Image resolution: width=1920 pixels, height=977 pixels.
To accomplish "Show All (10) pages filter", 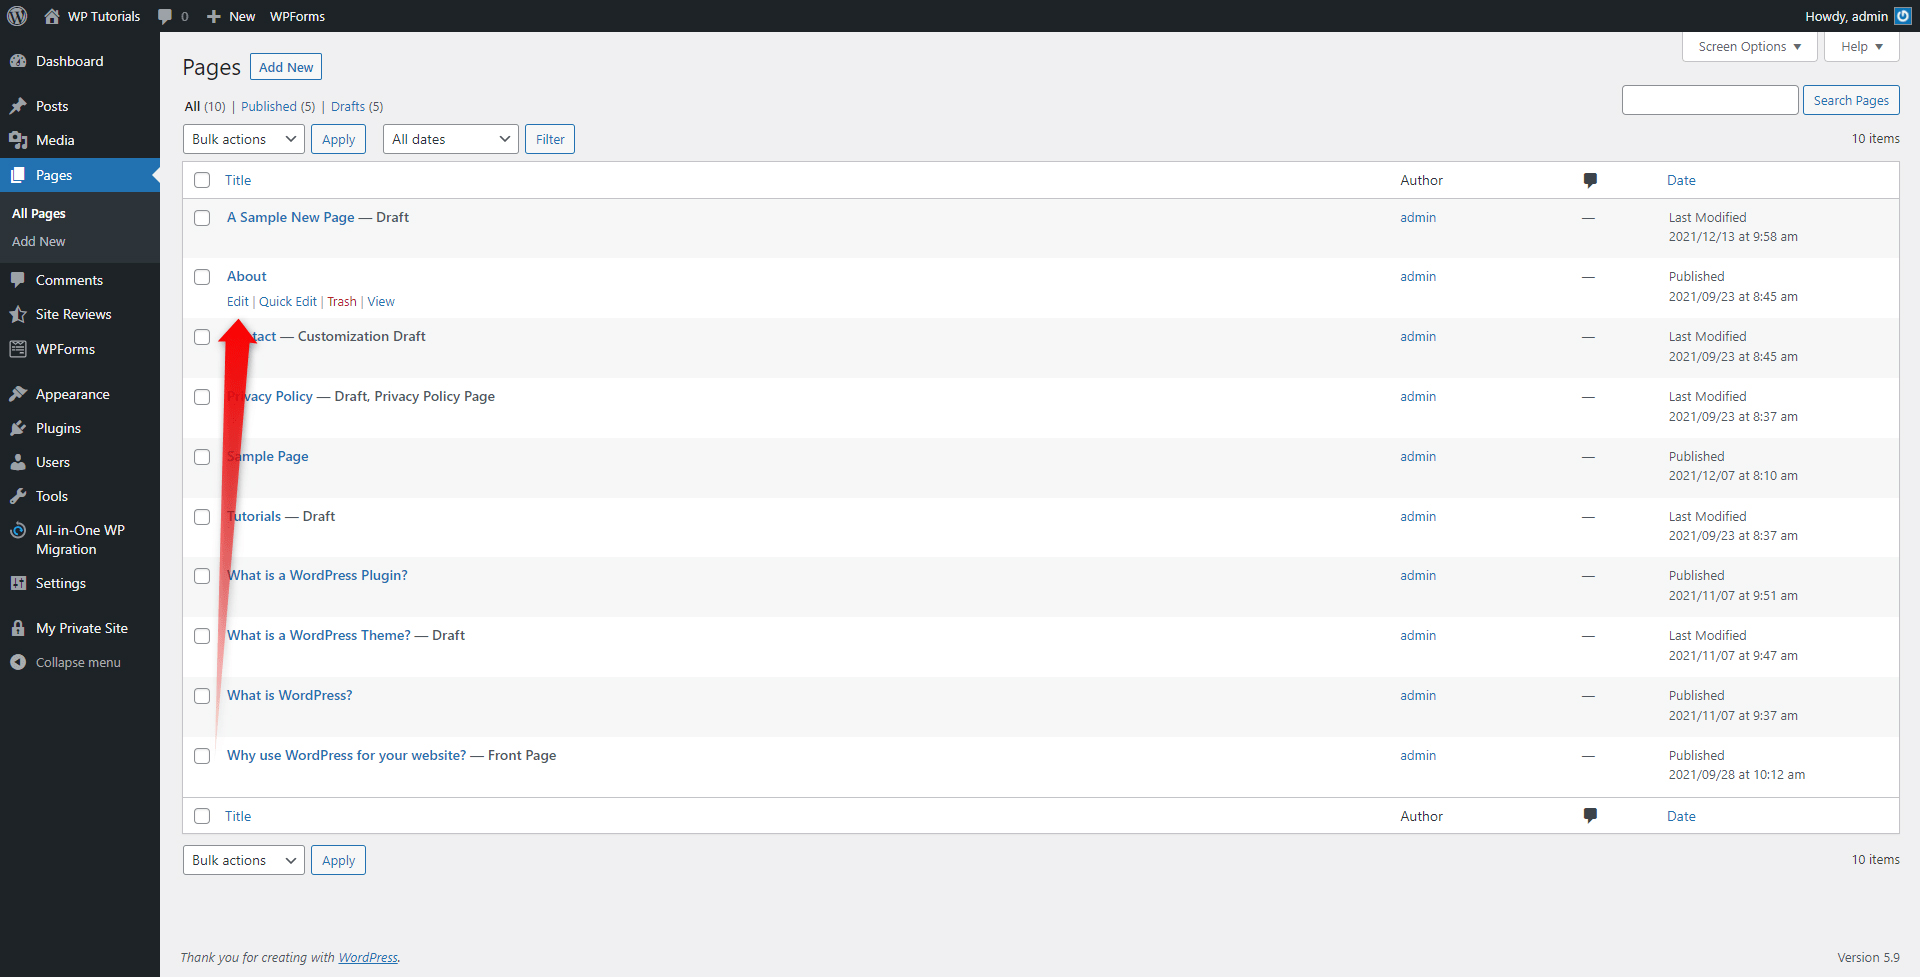I will [x=205, y=106].
